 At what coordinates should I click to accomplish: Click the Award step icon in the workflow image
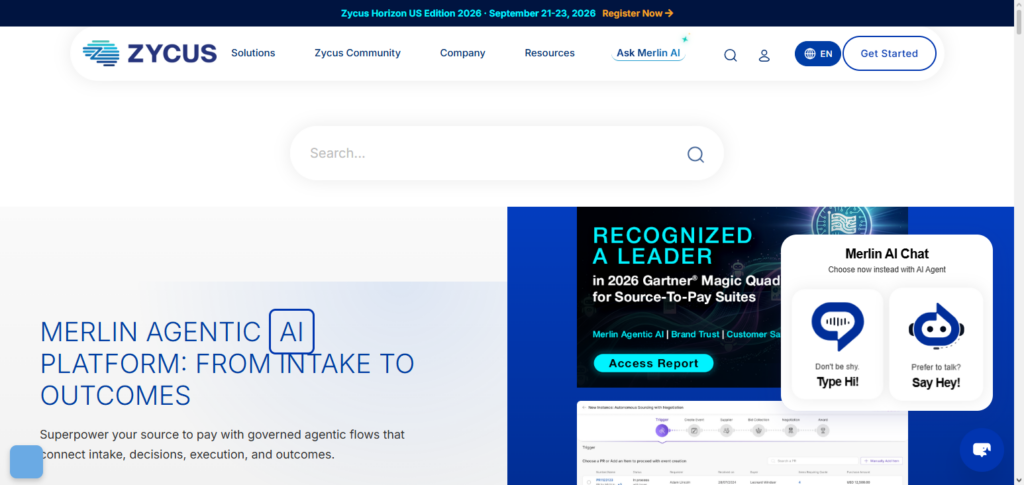click(x=823, y=430)
